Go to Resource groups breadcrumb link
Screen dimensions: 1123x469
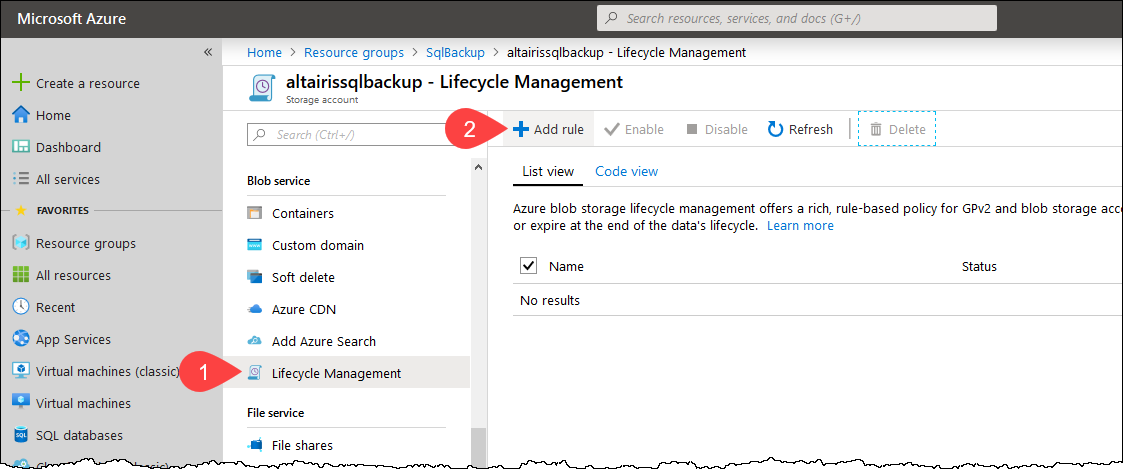tap(354, 52)
